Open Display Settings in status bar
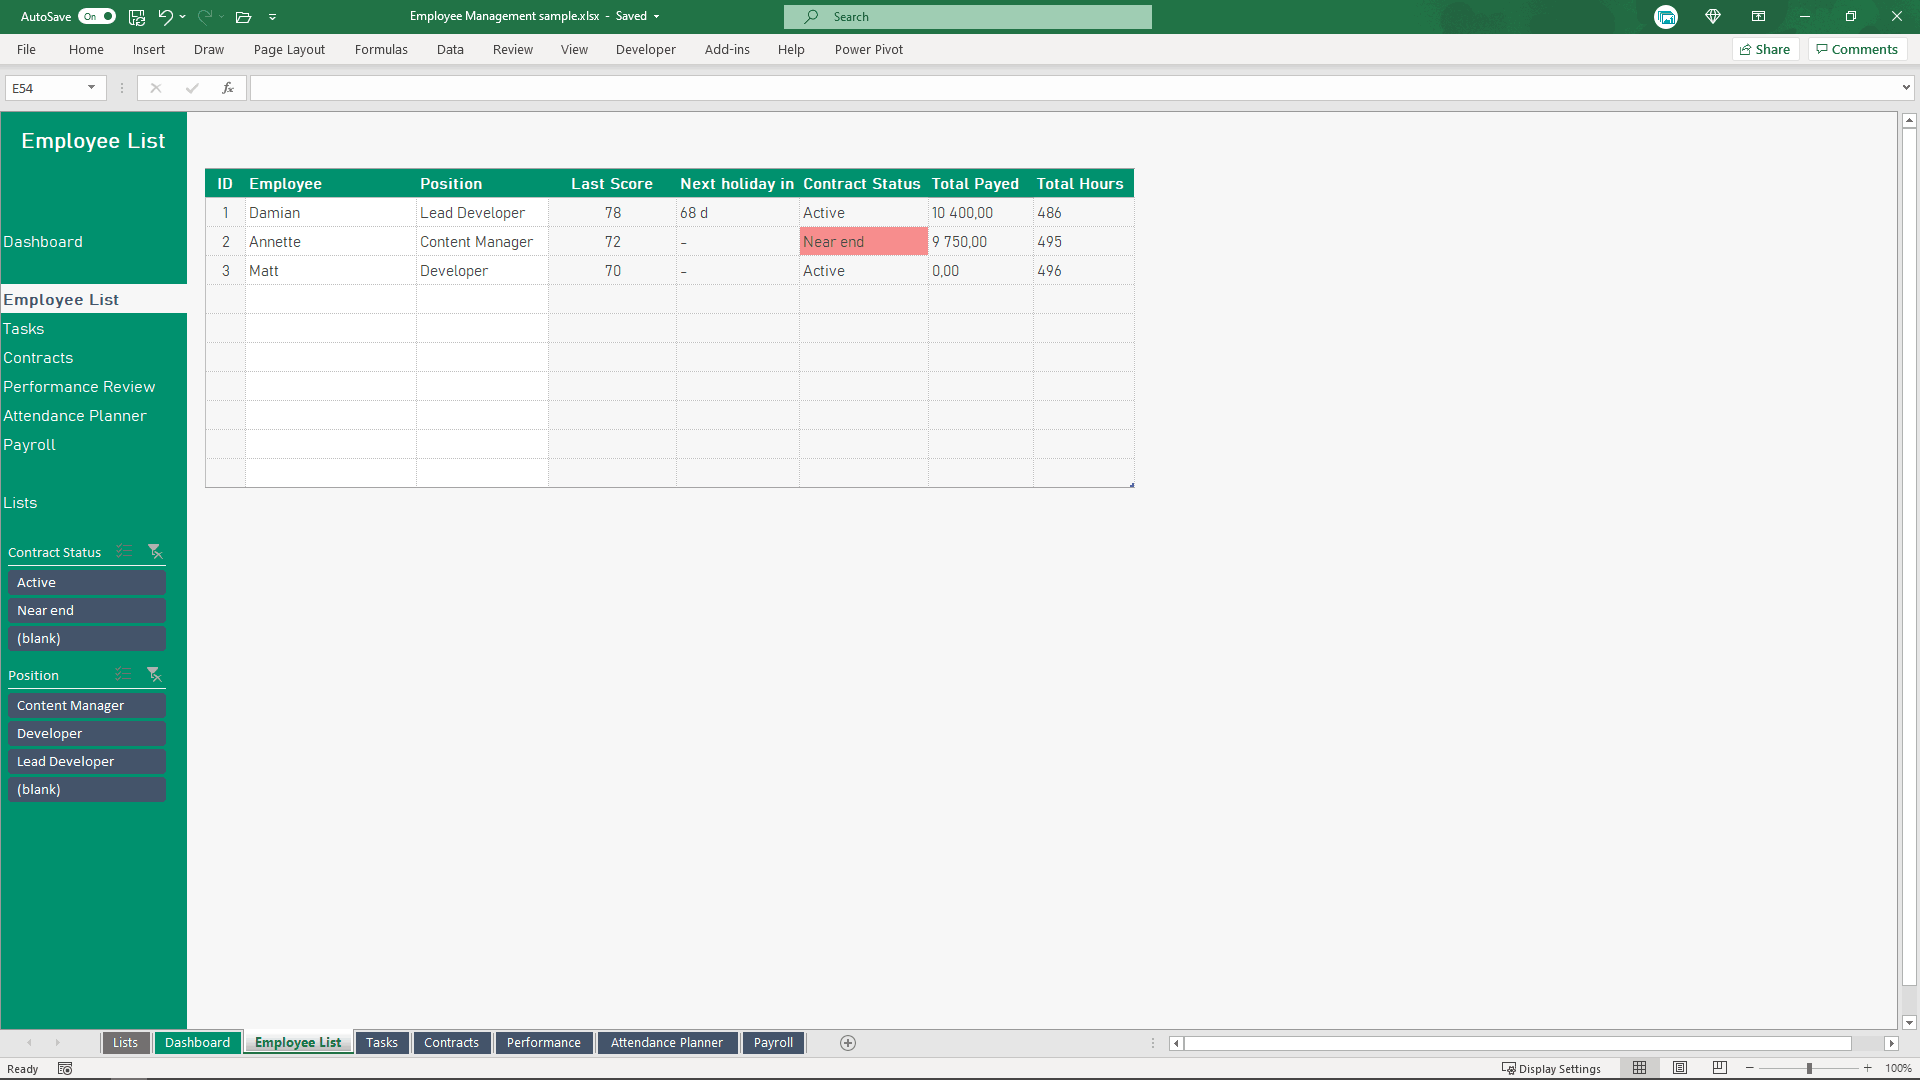 [1551, 1068]
